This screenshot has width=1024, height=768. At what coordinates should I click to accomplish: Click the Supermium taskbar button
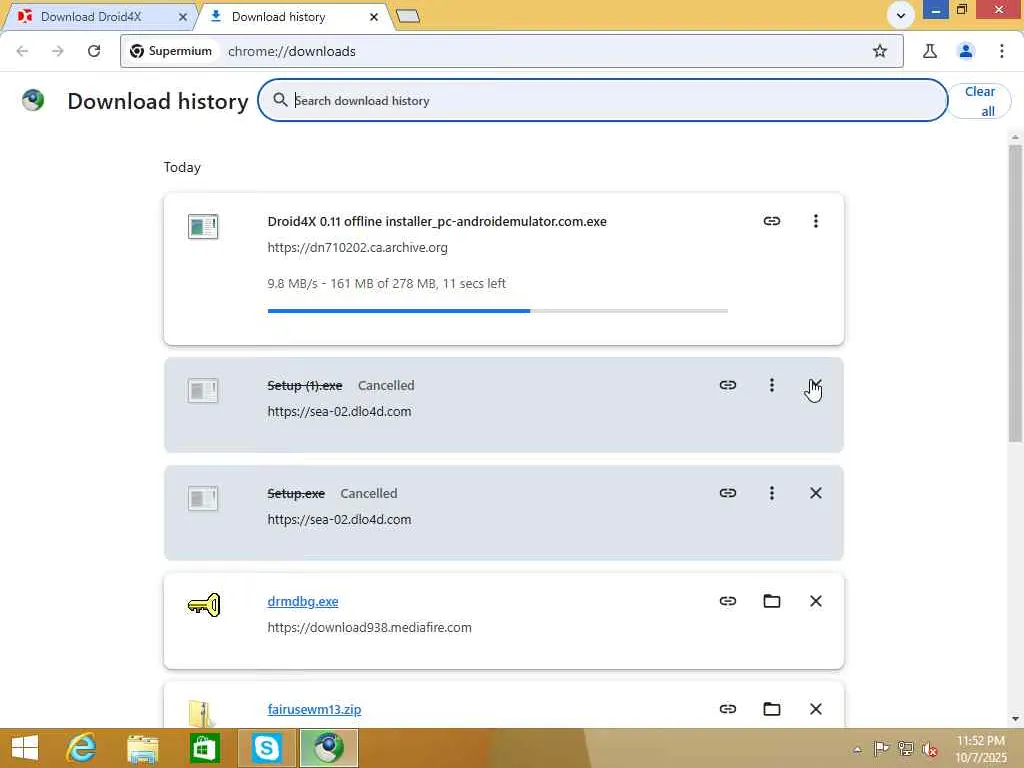coord(328,748)
